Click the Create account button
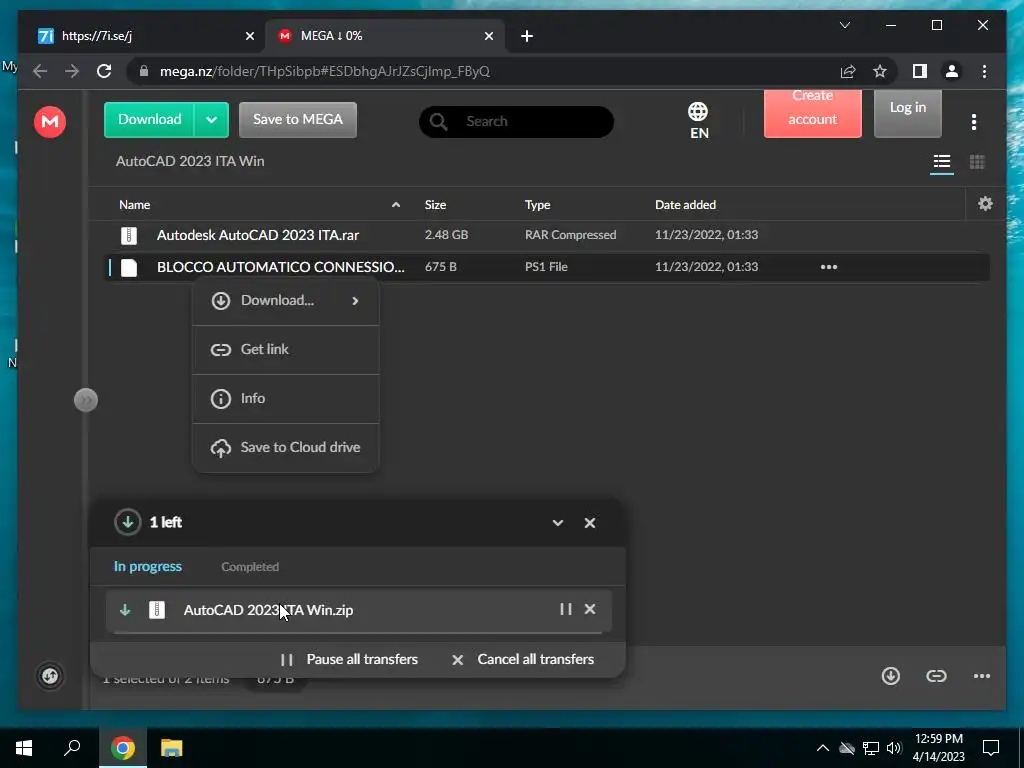The height and width of the screenshot is (768, 1024). 812,112
